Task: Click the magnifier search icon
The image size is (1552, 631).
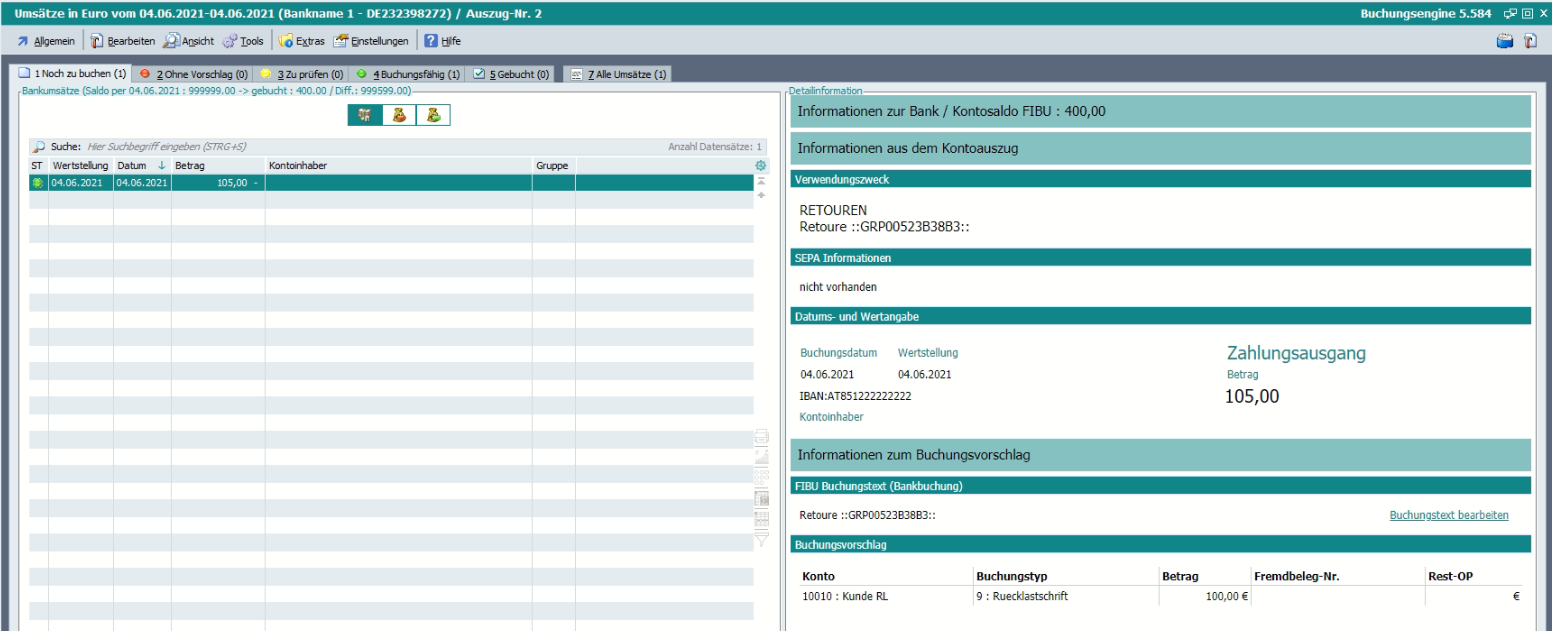Action: pos(38,146)
